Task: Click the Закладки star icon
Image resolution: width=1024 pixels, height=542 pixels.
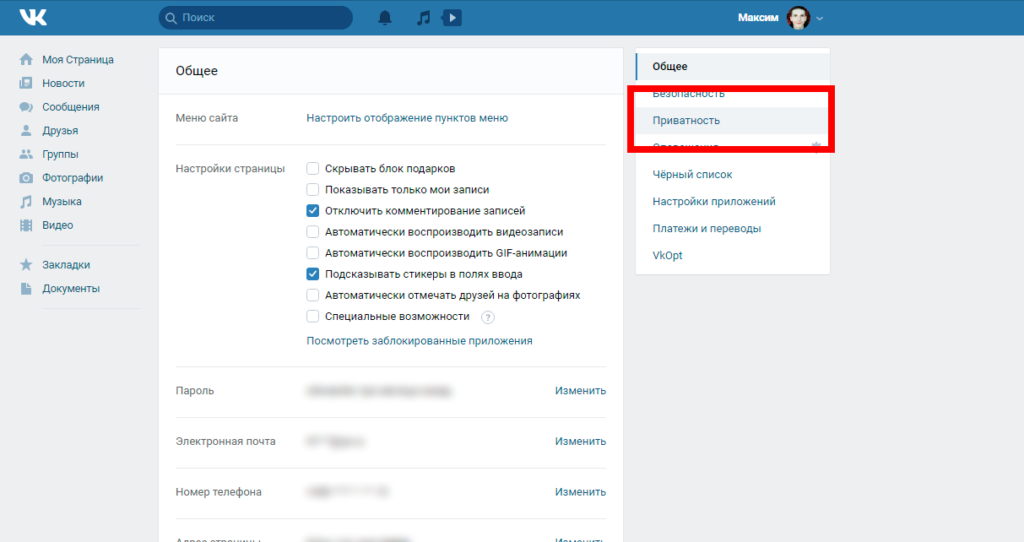Action: (x=26, y=264)
